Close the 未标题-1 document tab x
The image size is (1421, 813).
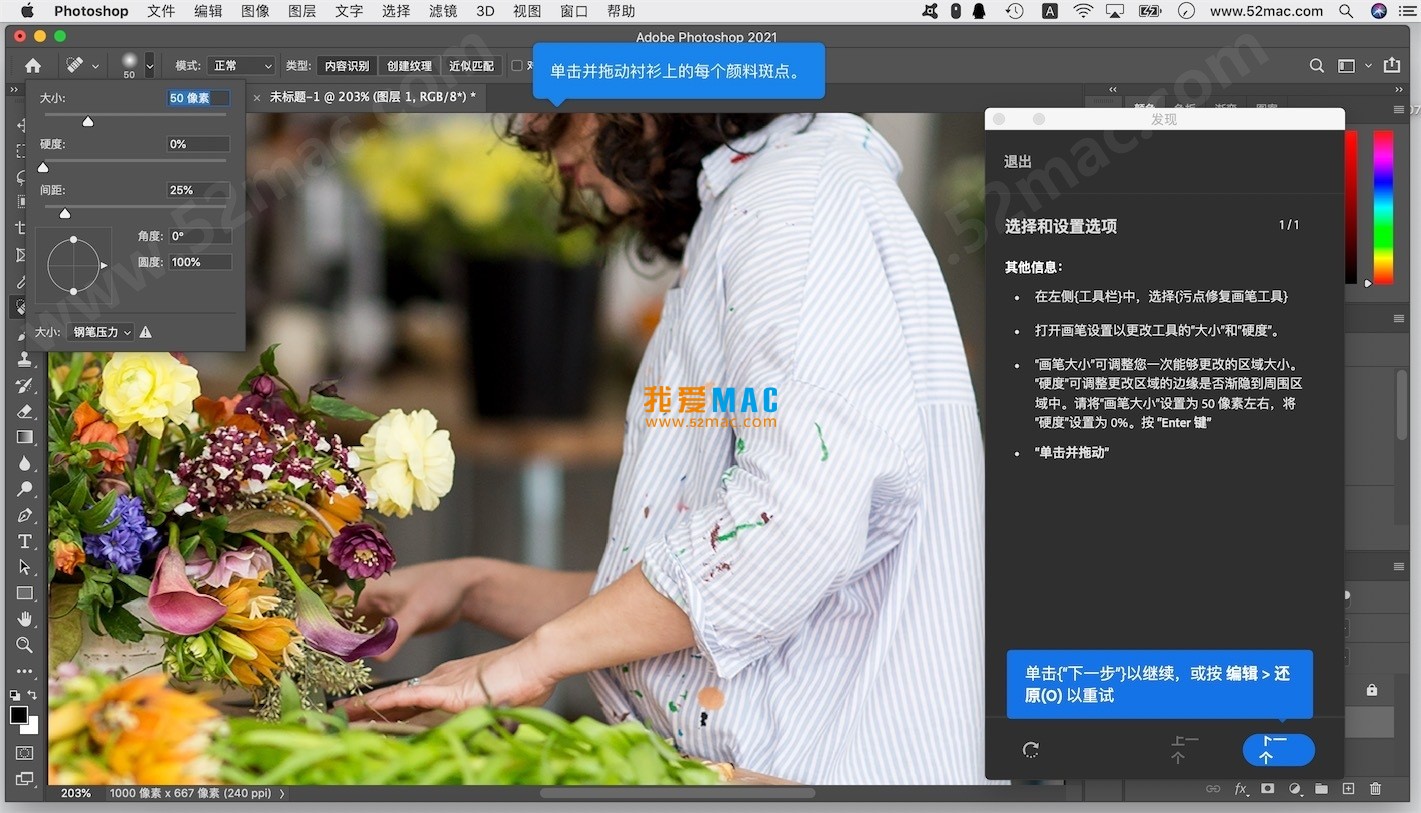pyautogui.click(x=256, y=97)
